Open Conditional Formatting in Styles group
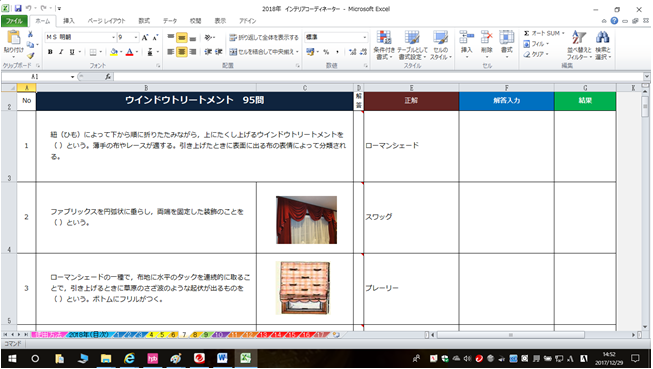 coord(384,45)
